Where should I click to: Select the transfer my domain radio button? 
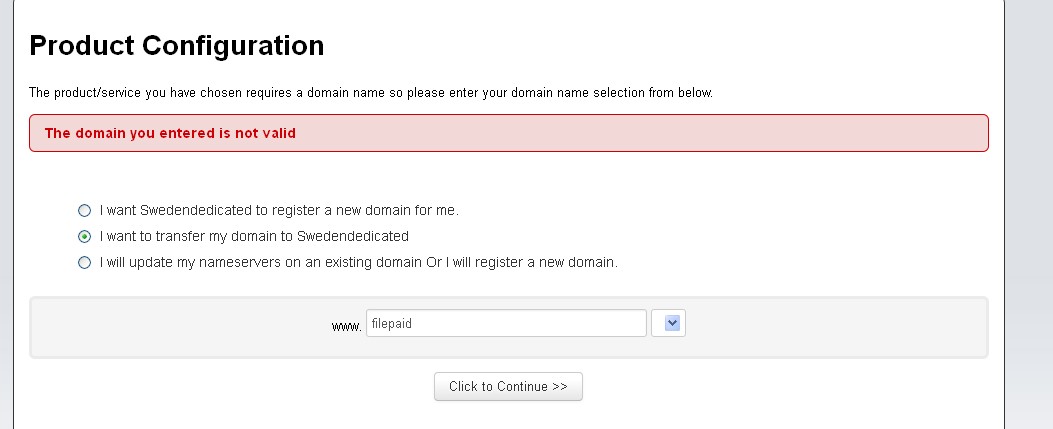click(84, 237)
